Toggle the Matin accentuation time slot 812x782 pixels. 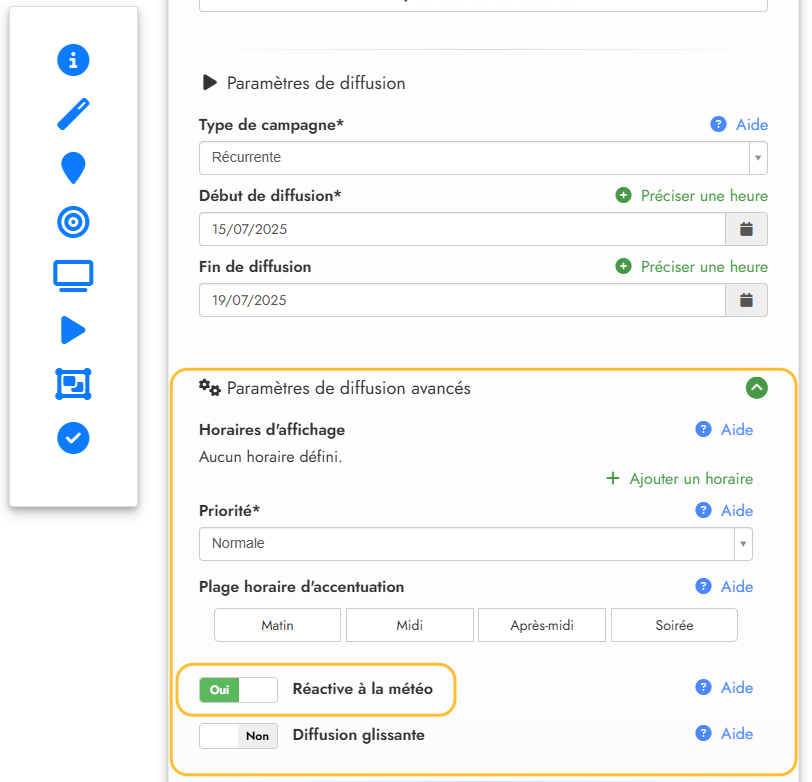click(277, 625)
